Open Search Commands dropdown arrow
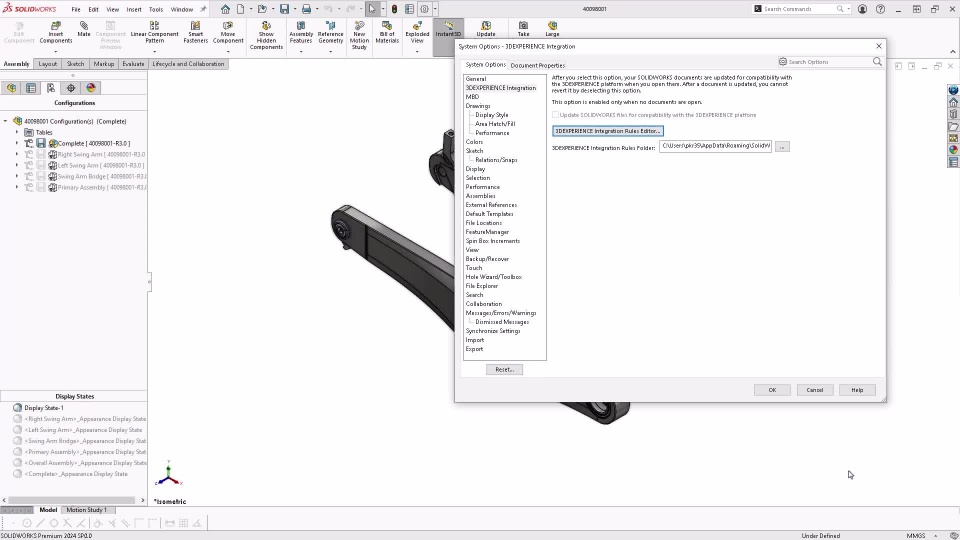Screen dimensions: 960x540 tap(849, 9)
